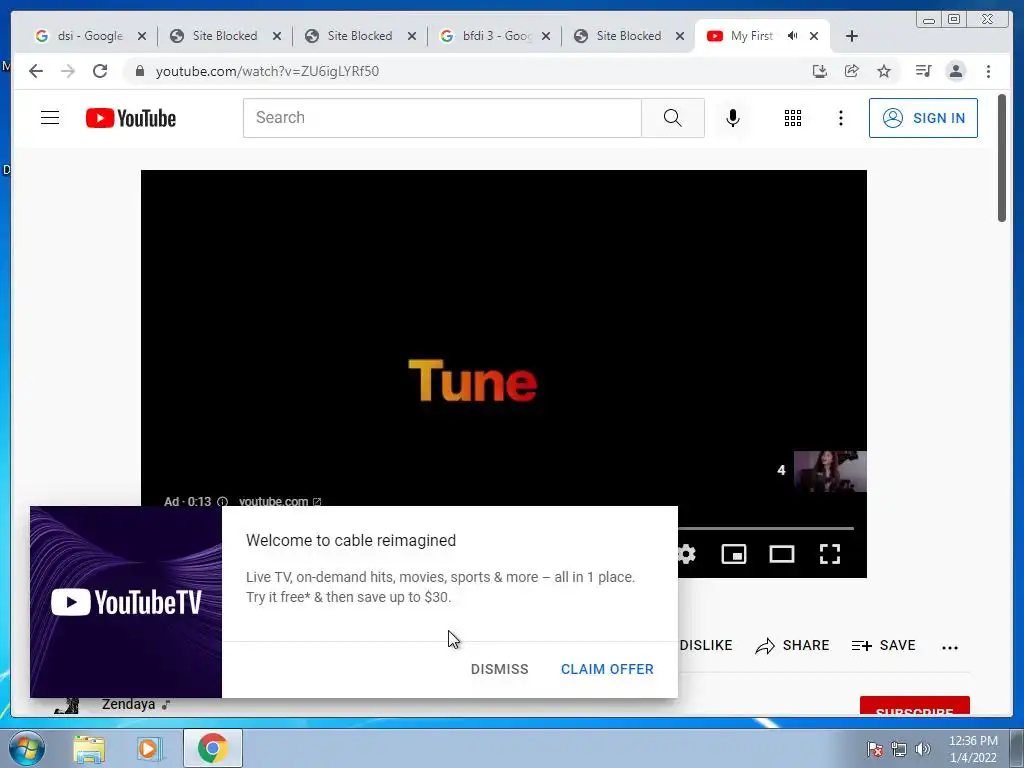
Task: Open the Windows Start menu
Action: coord(26,748)
